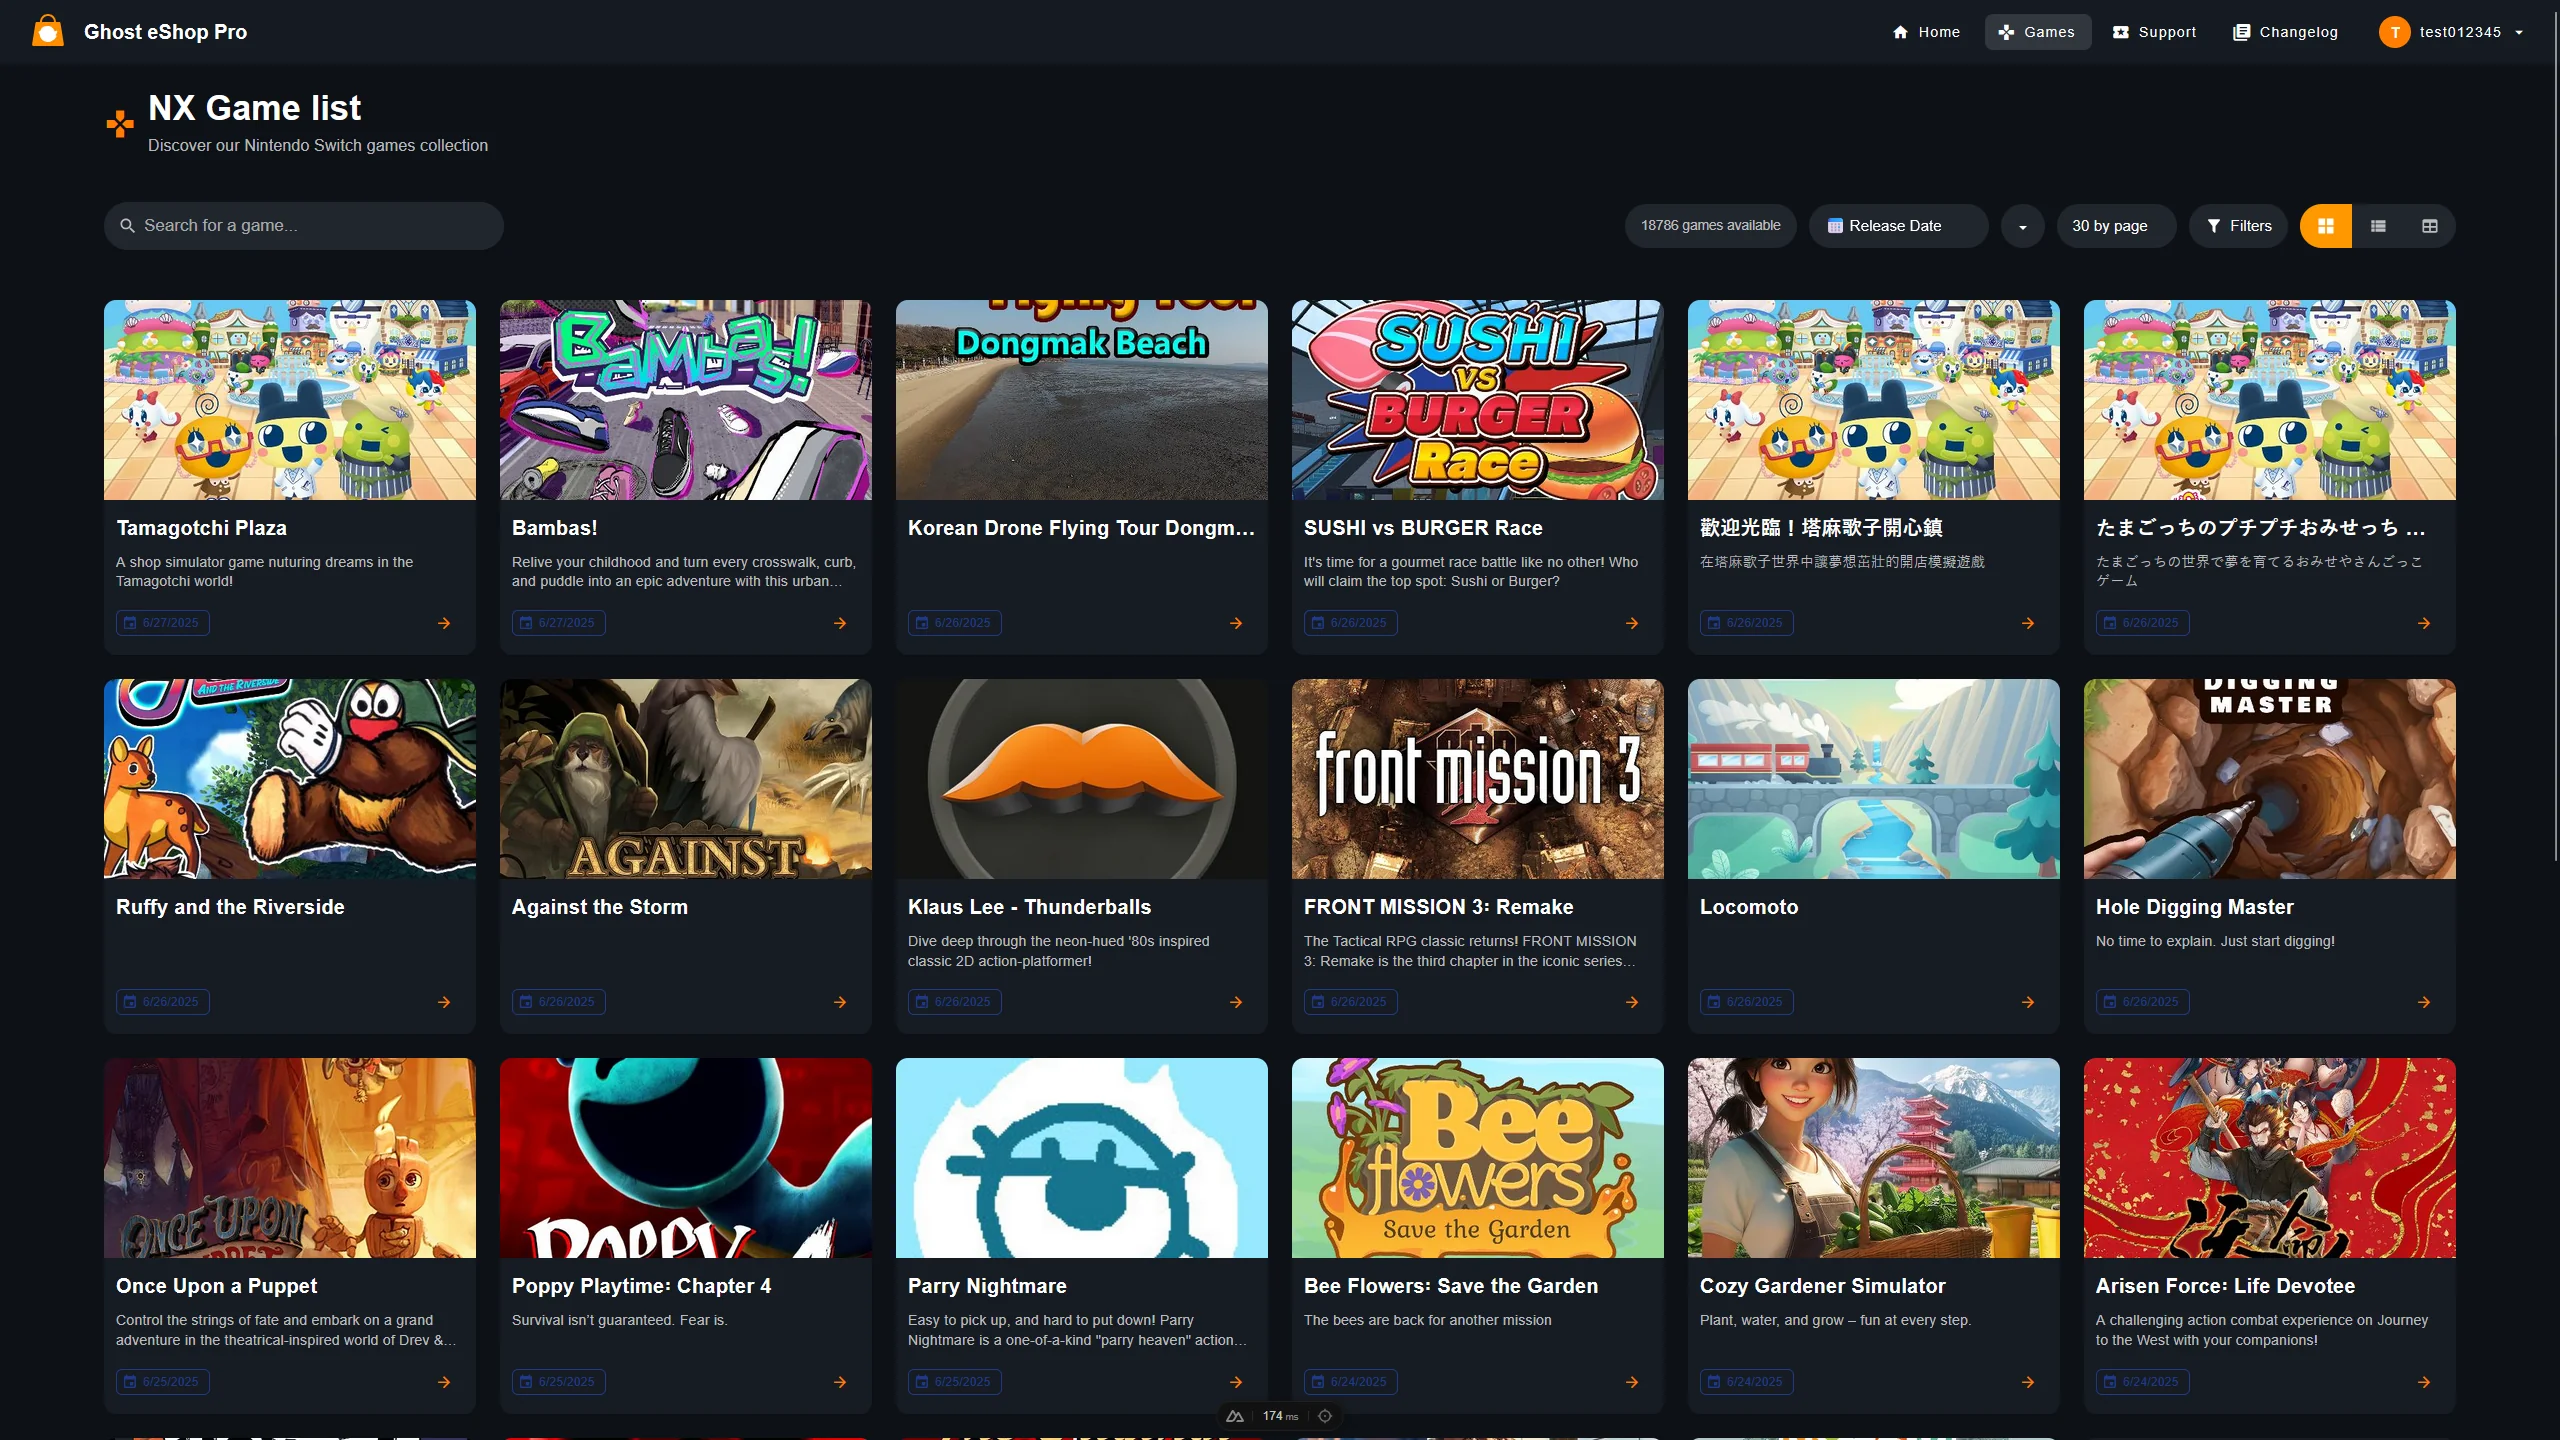Open Once Upon a Puppet arrow icon
Viewport: 2560px width, 1440px height.
444,1382
